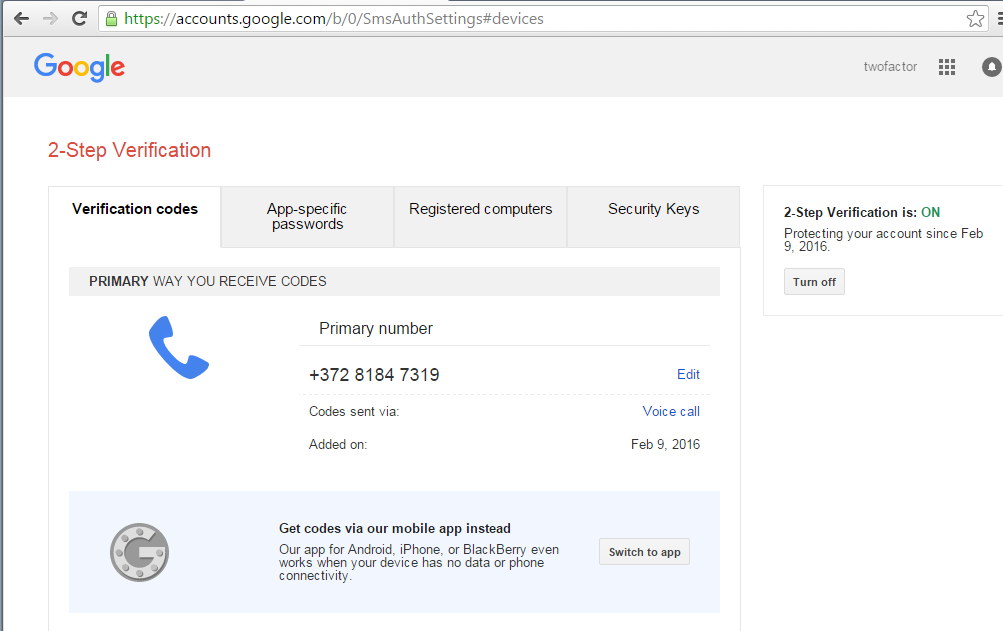This screenshot has height=631, width=1003.
Task: Click the HTTPS padlock in the address bar
Action: 110,18
